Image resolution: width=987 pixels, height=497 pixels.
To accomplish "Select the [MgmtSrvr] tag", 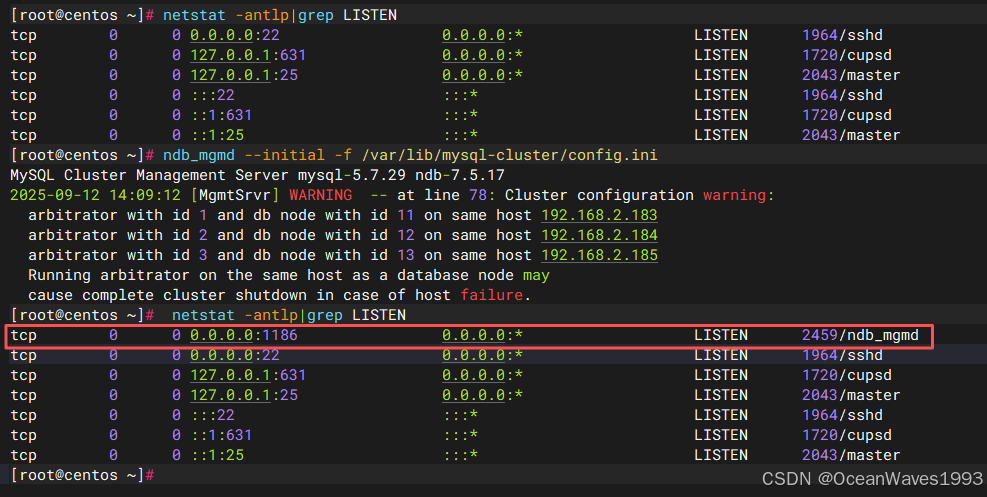I will tap(234, 195).
